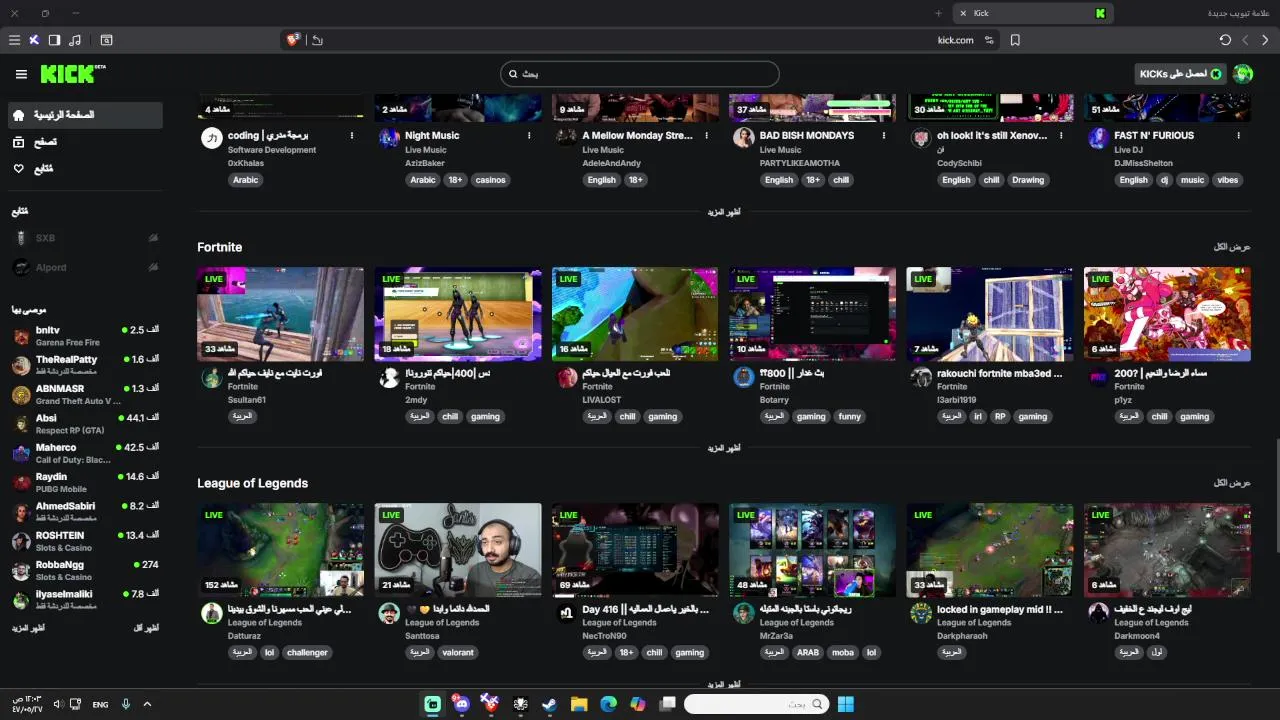Viewport: 1280px width, 720px height.
Task: Open the ENG language selector in the taskbar
Action: [100, 704]
